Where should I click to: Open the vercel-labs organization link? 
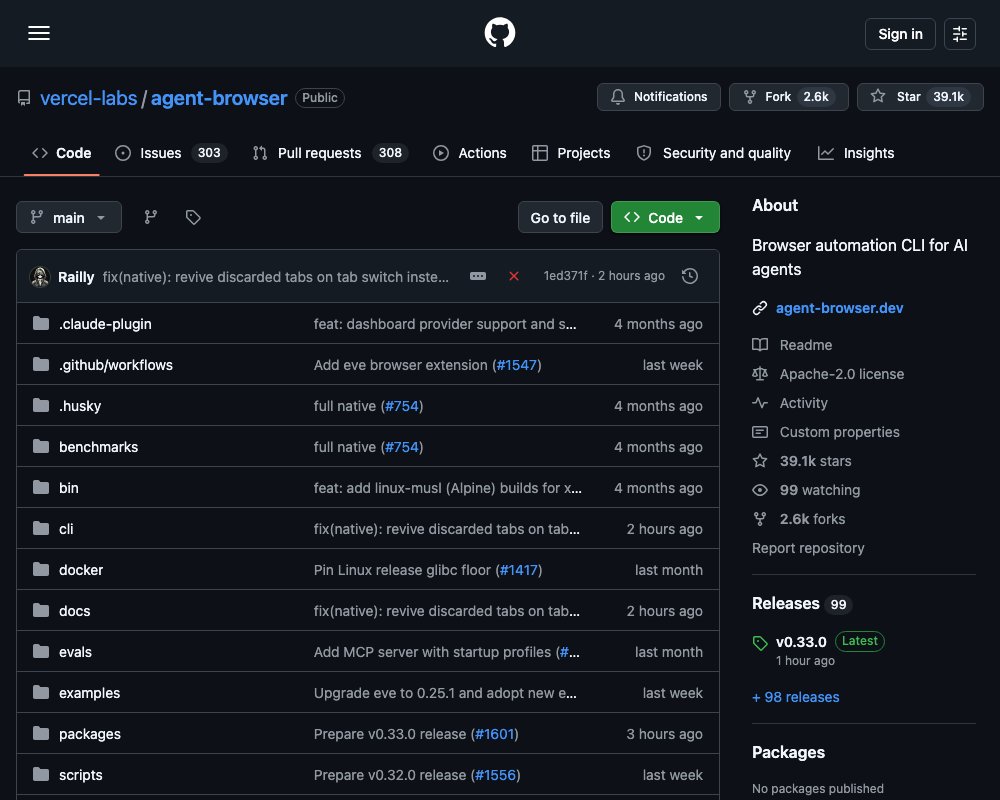click(x=89, y=98)
